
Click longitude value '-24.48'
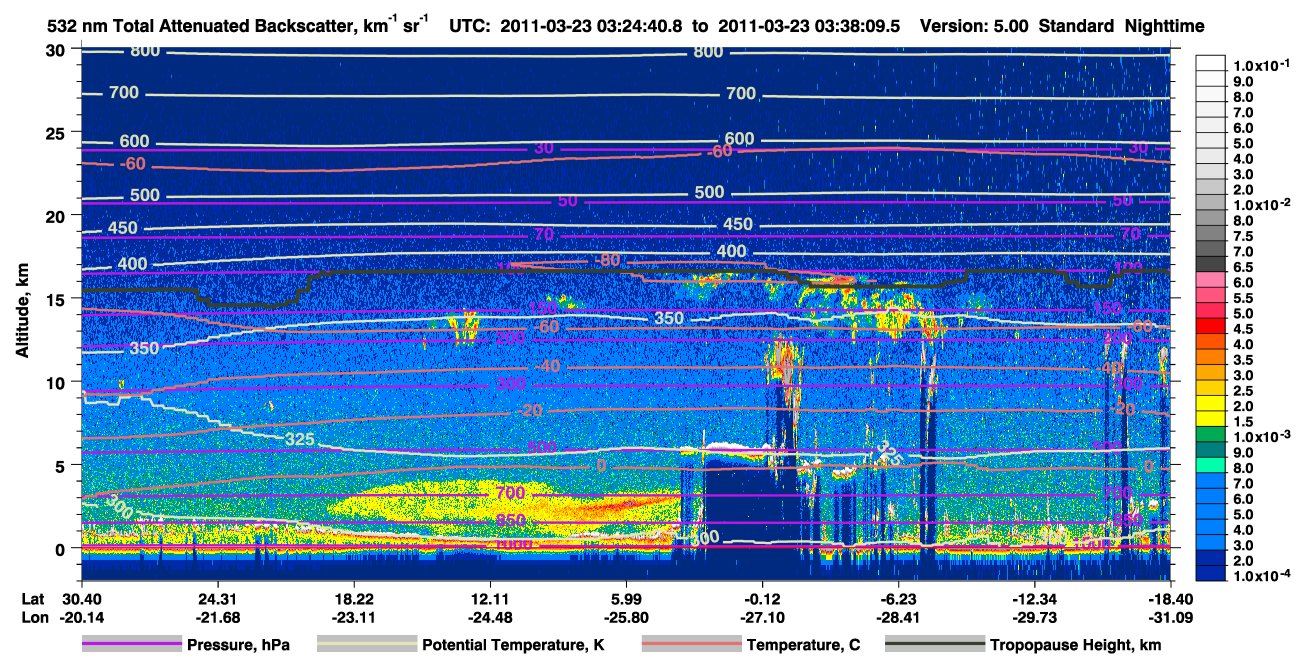click(x=489, y=618)
